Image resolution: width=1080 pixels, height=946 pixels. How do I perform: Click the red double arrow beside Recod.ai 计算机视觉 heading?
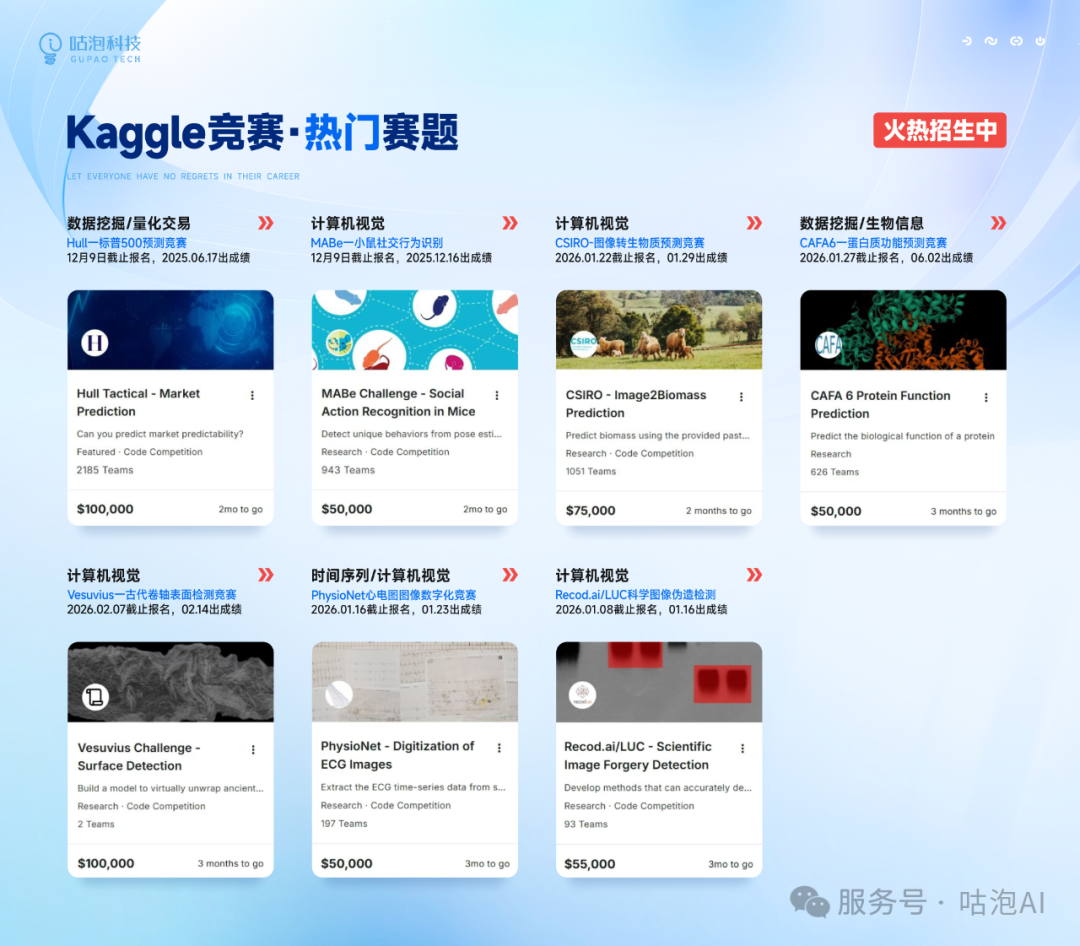(x=754, y=575)
